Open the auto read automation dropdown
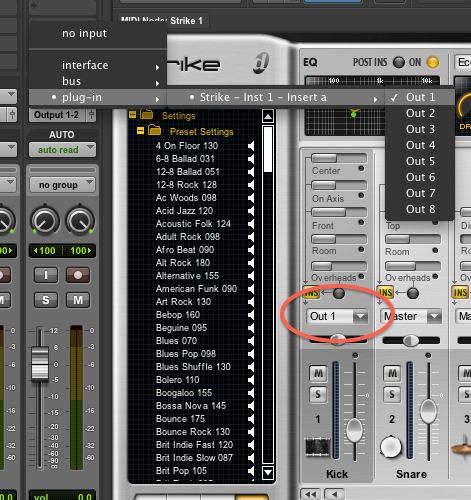This screenshot has height=500, width=471. pos(62,150)
